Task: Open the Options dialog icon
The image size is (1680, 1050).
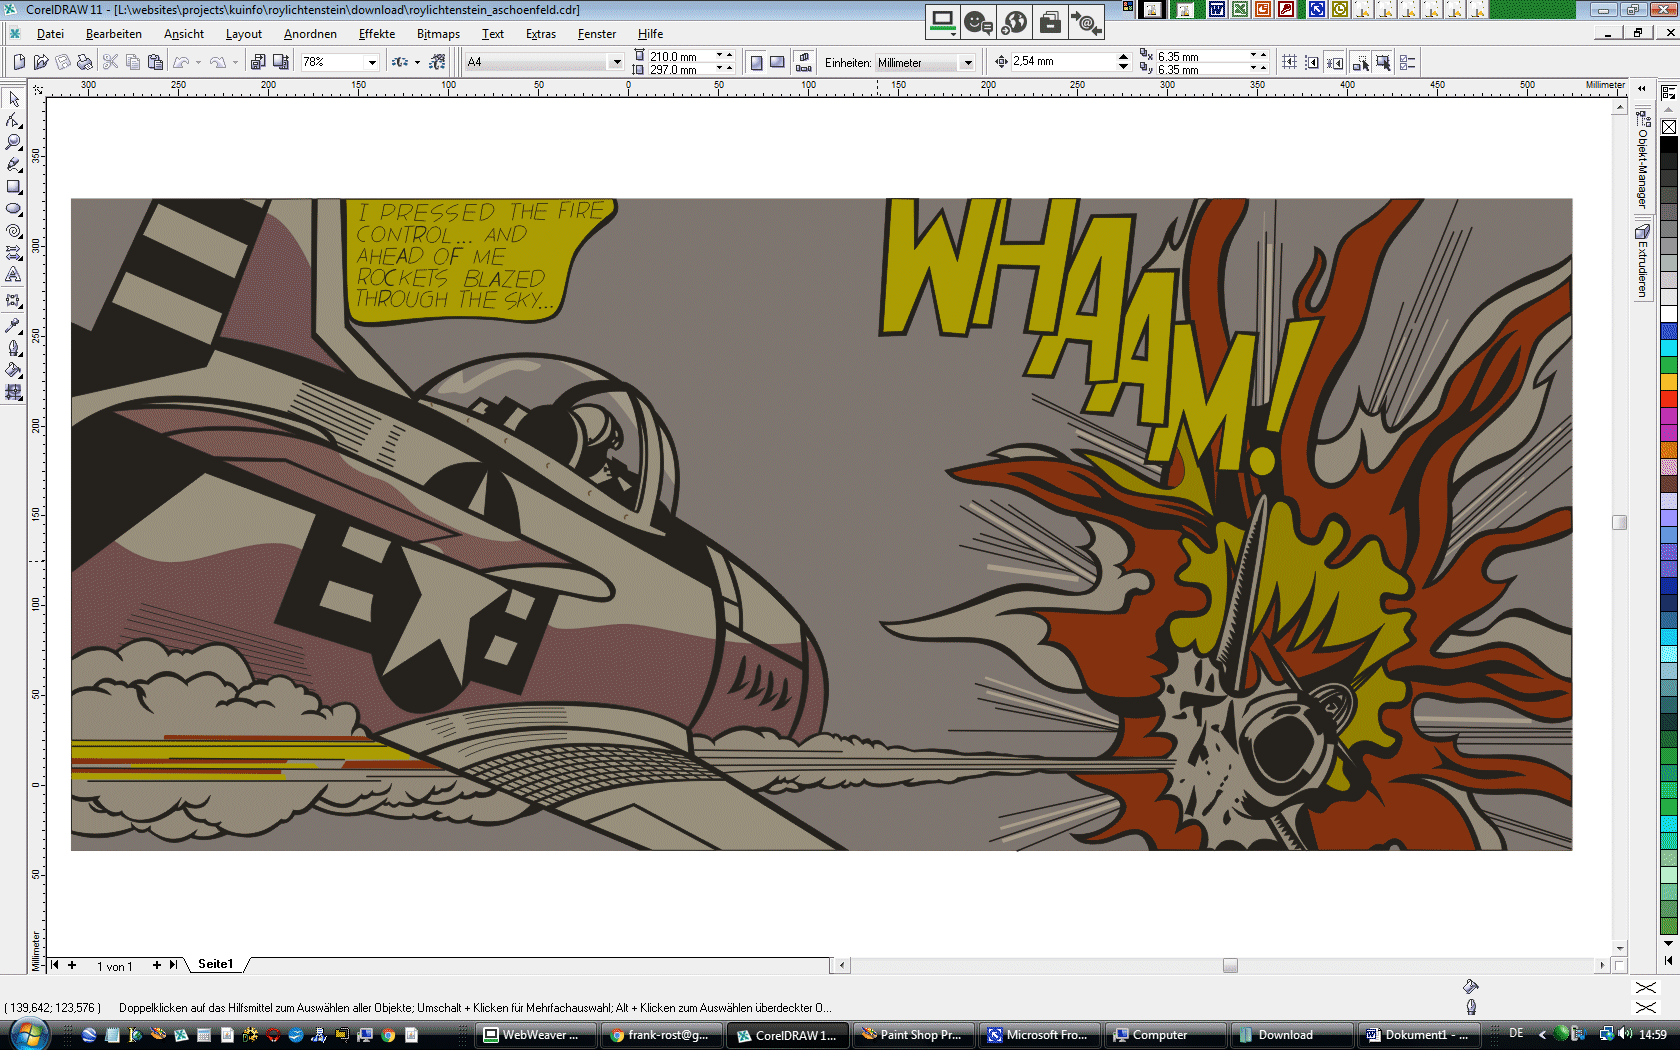Action: [x=1408, y=62]
